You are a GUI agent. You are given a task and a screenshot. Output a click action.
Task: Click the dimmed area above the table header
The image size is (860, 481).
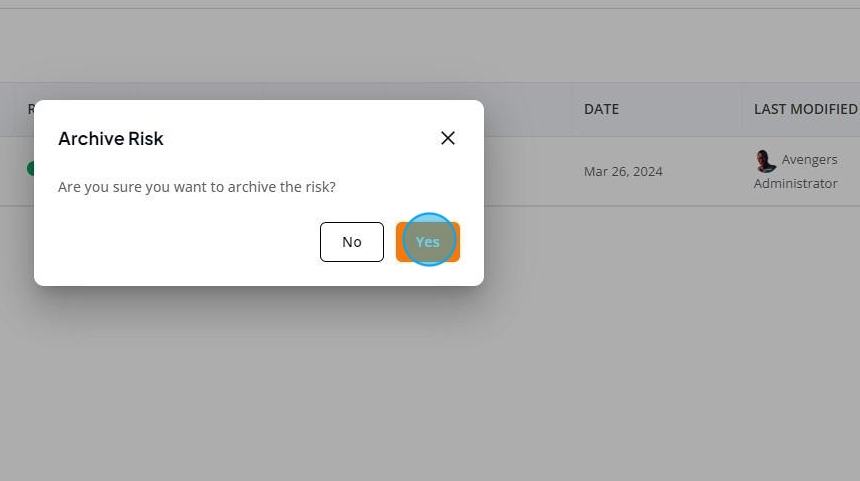[430, 46]
